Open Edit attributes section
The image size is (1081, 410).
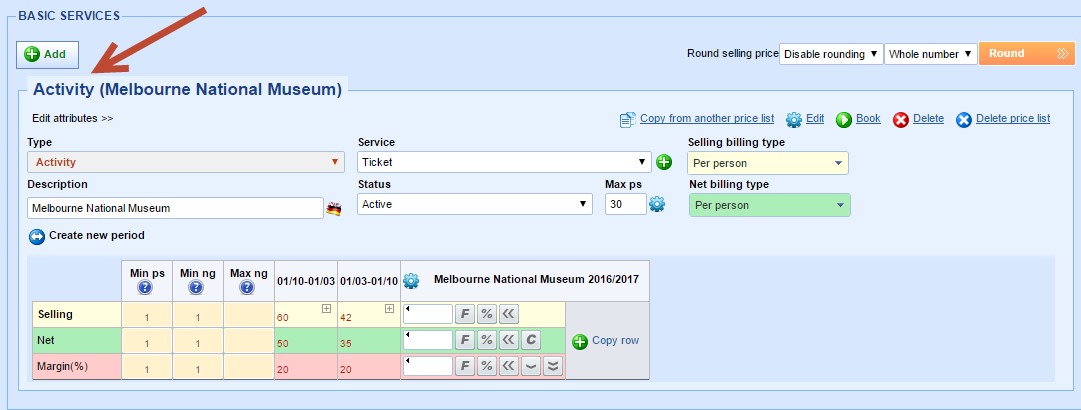pos(72,119)
